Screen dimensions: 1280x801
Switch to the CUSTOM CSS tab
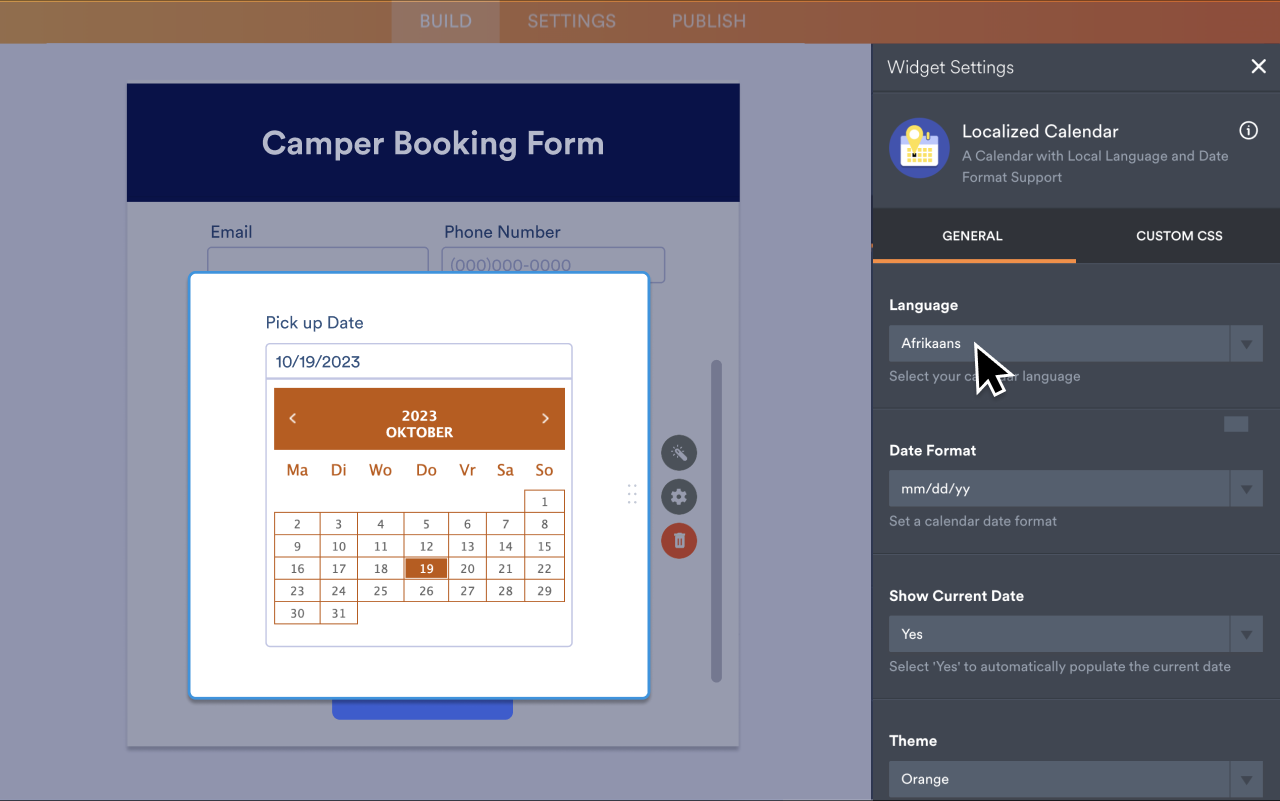(1178, 235)
